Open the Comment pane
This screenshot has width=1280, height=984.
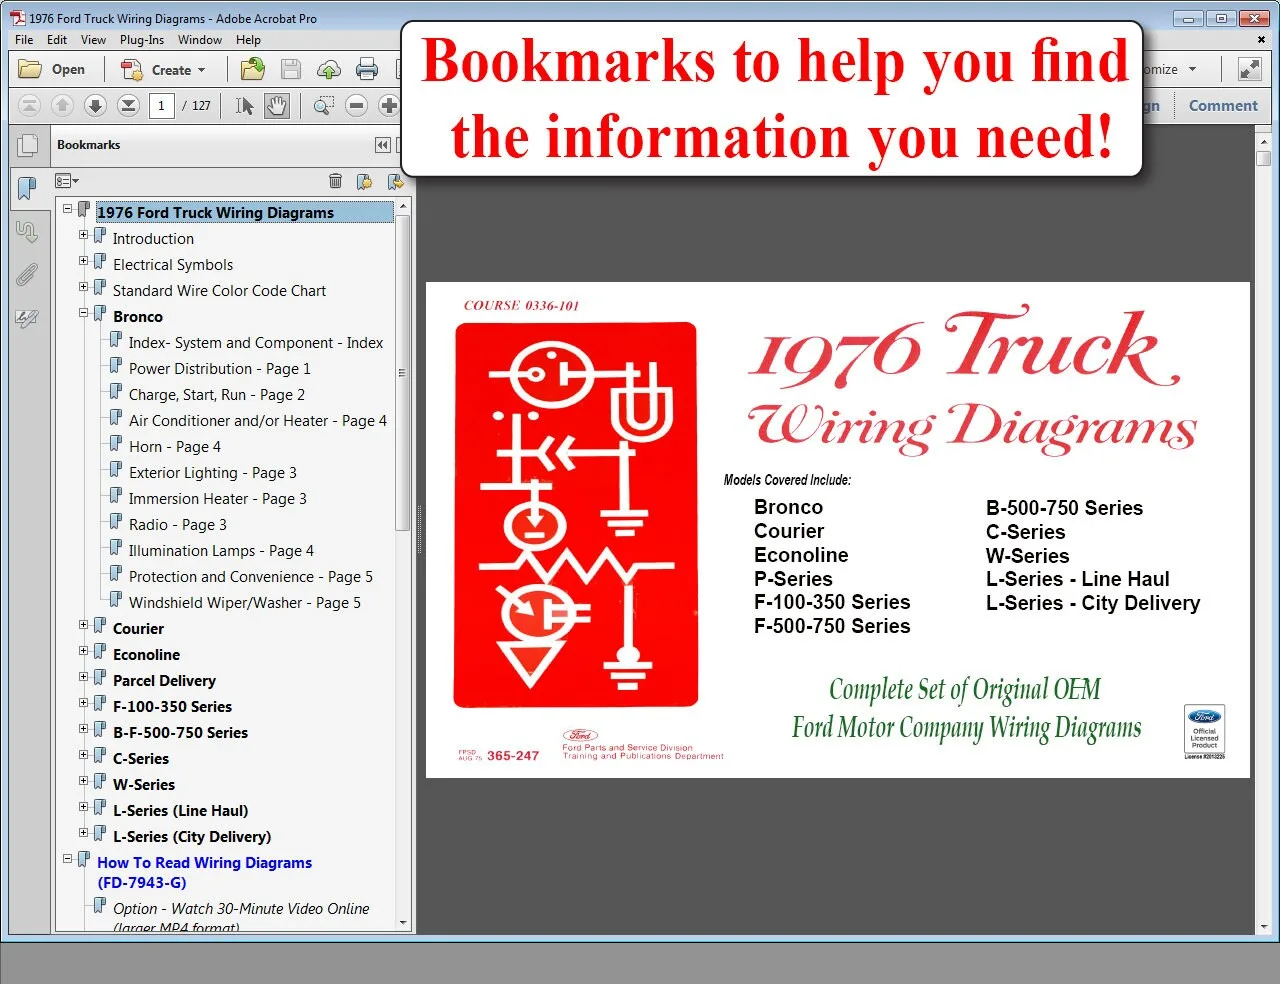pos(1223,106)
